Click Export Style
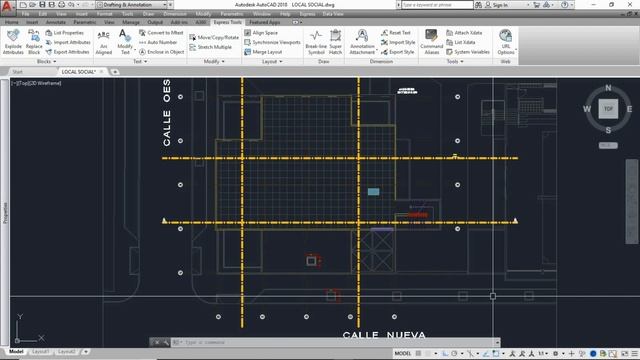This screenshot has width=640, height=360. pos(398,52)
